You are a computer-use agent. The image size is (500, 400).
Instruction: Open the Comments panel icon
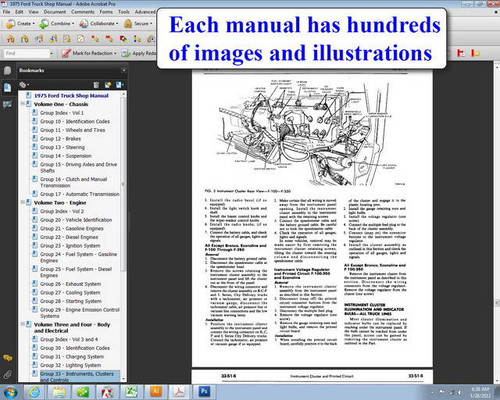(x=7, y=358)
